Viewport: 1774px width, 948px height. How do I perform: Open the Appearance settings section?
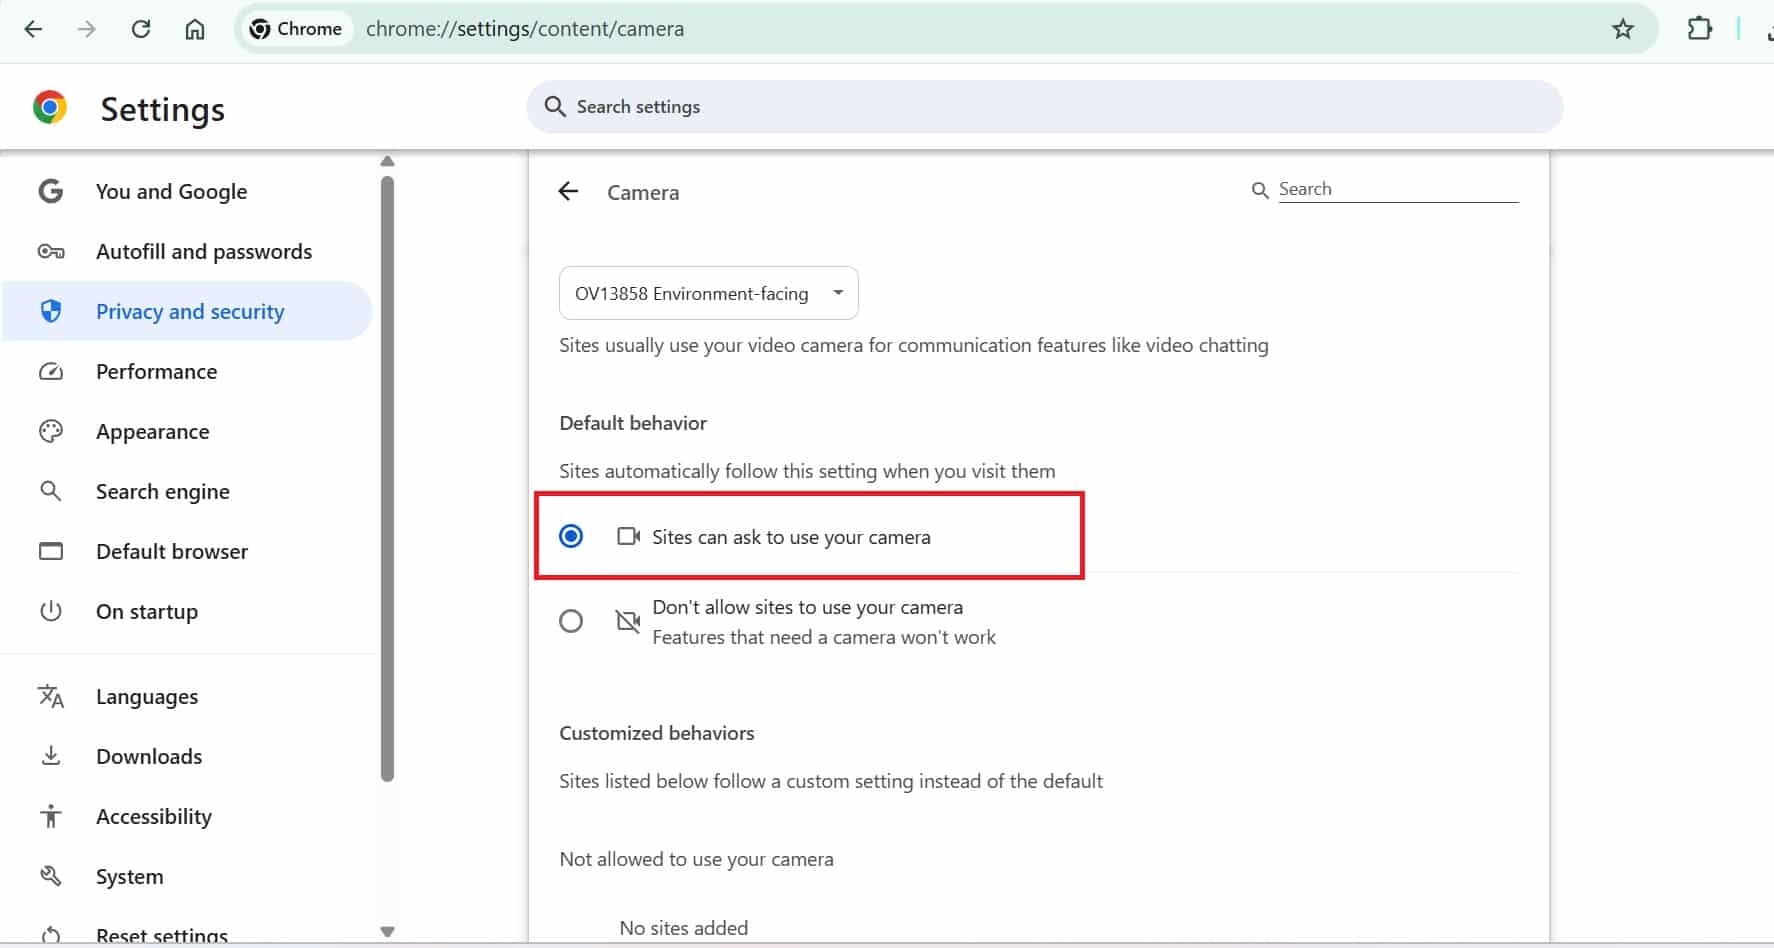click(x=152, y=432)
